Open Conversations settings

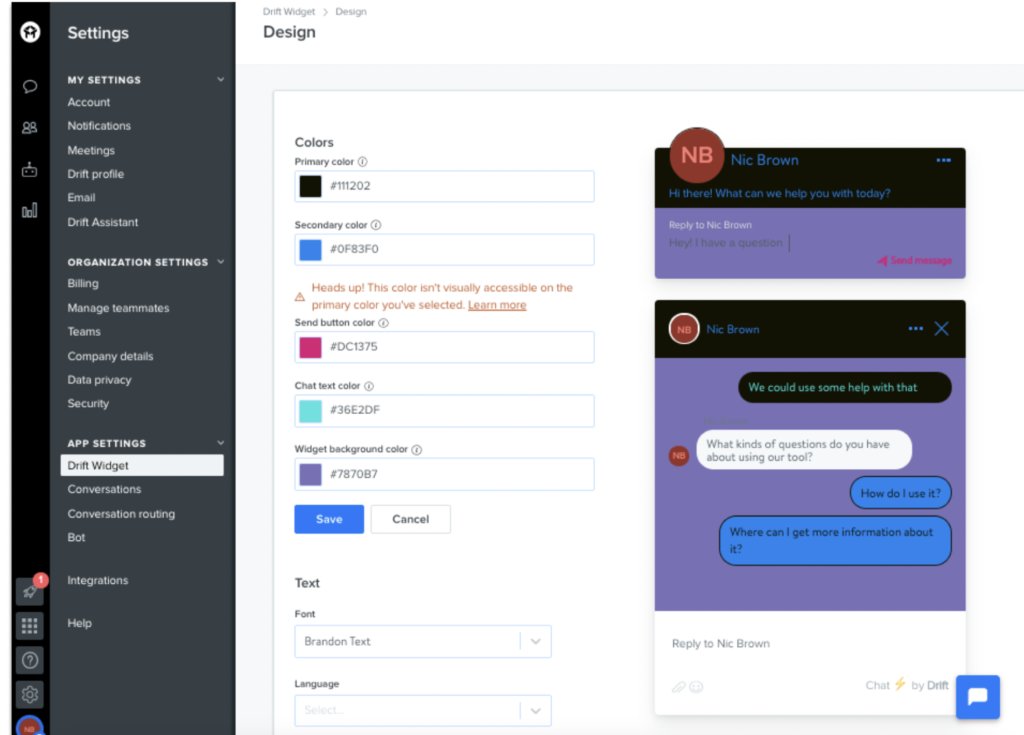(x=104, y=489)
